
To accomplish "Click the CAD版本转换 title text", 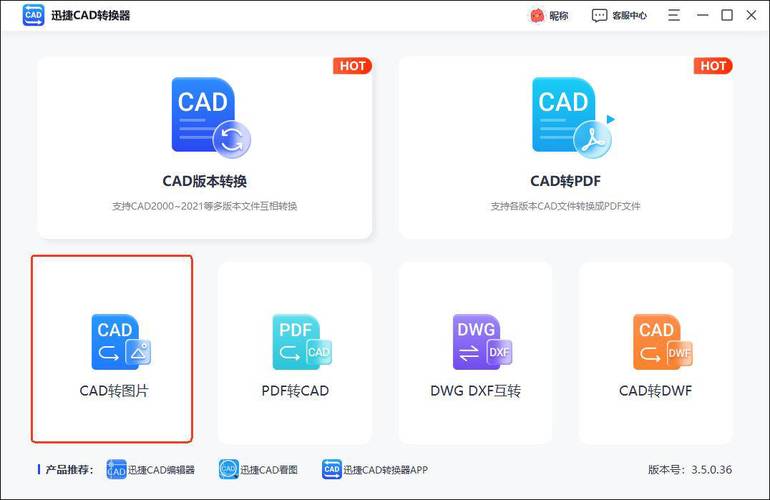I will (205, 181).
